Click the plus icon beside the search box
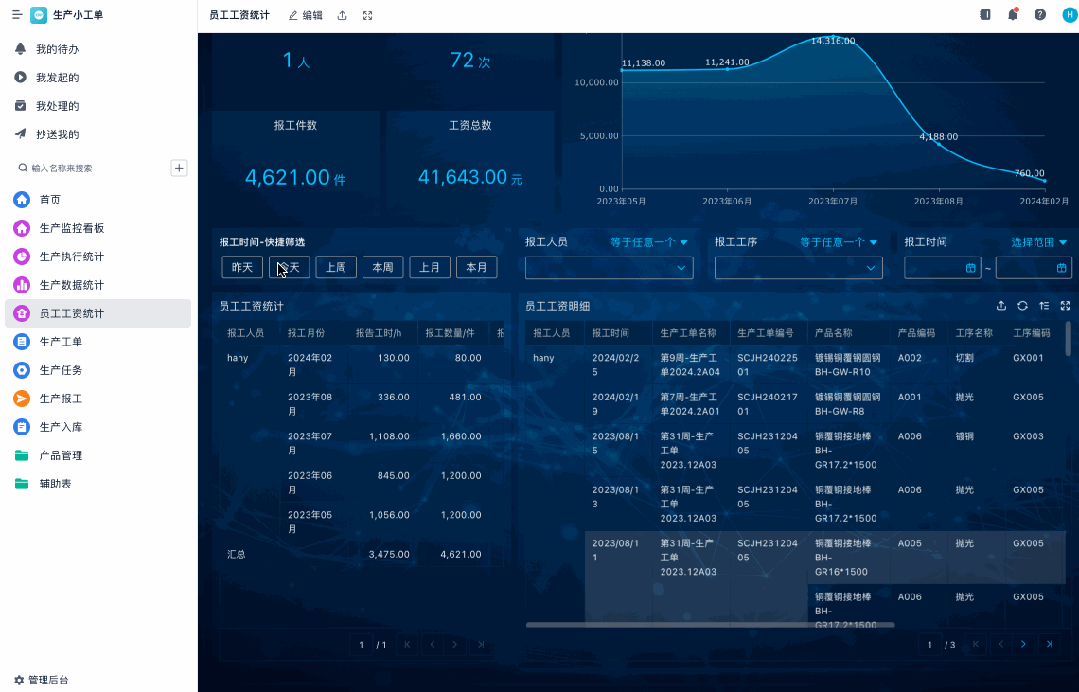Viewport: 1079px width, 692px height. point(179,168)
